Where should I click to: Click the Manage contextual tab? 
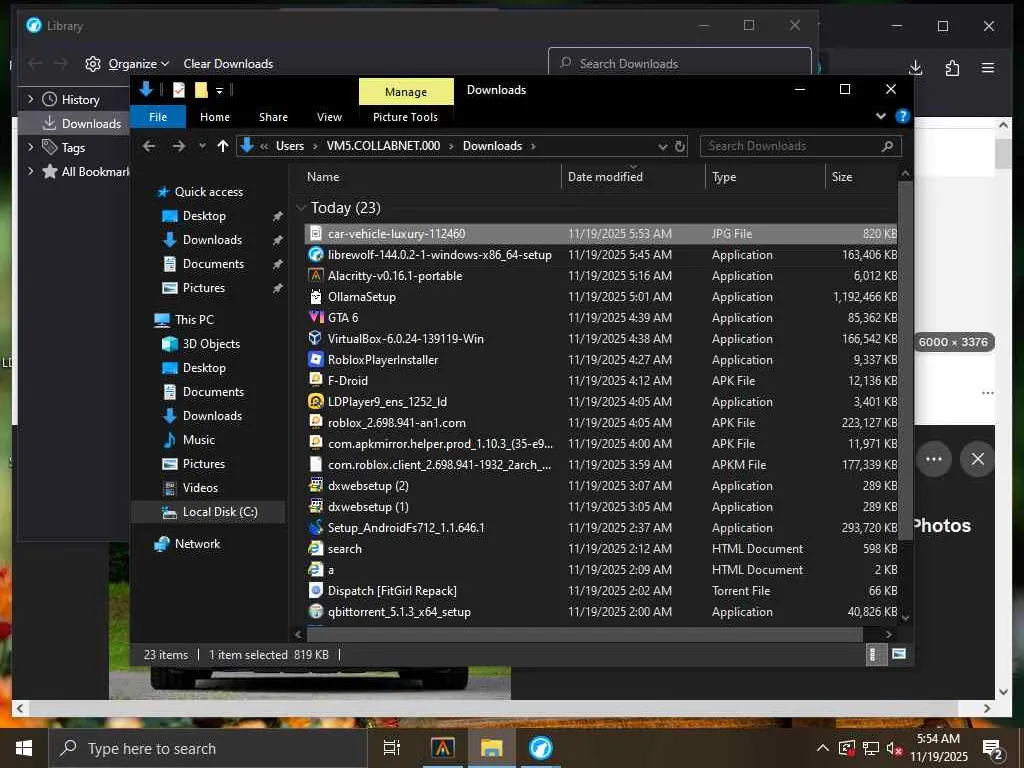point(406,92)
